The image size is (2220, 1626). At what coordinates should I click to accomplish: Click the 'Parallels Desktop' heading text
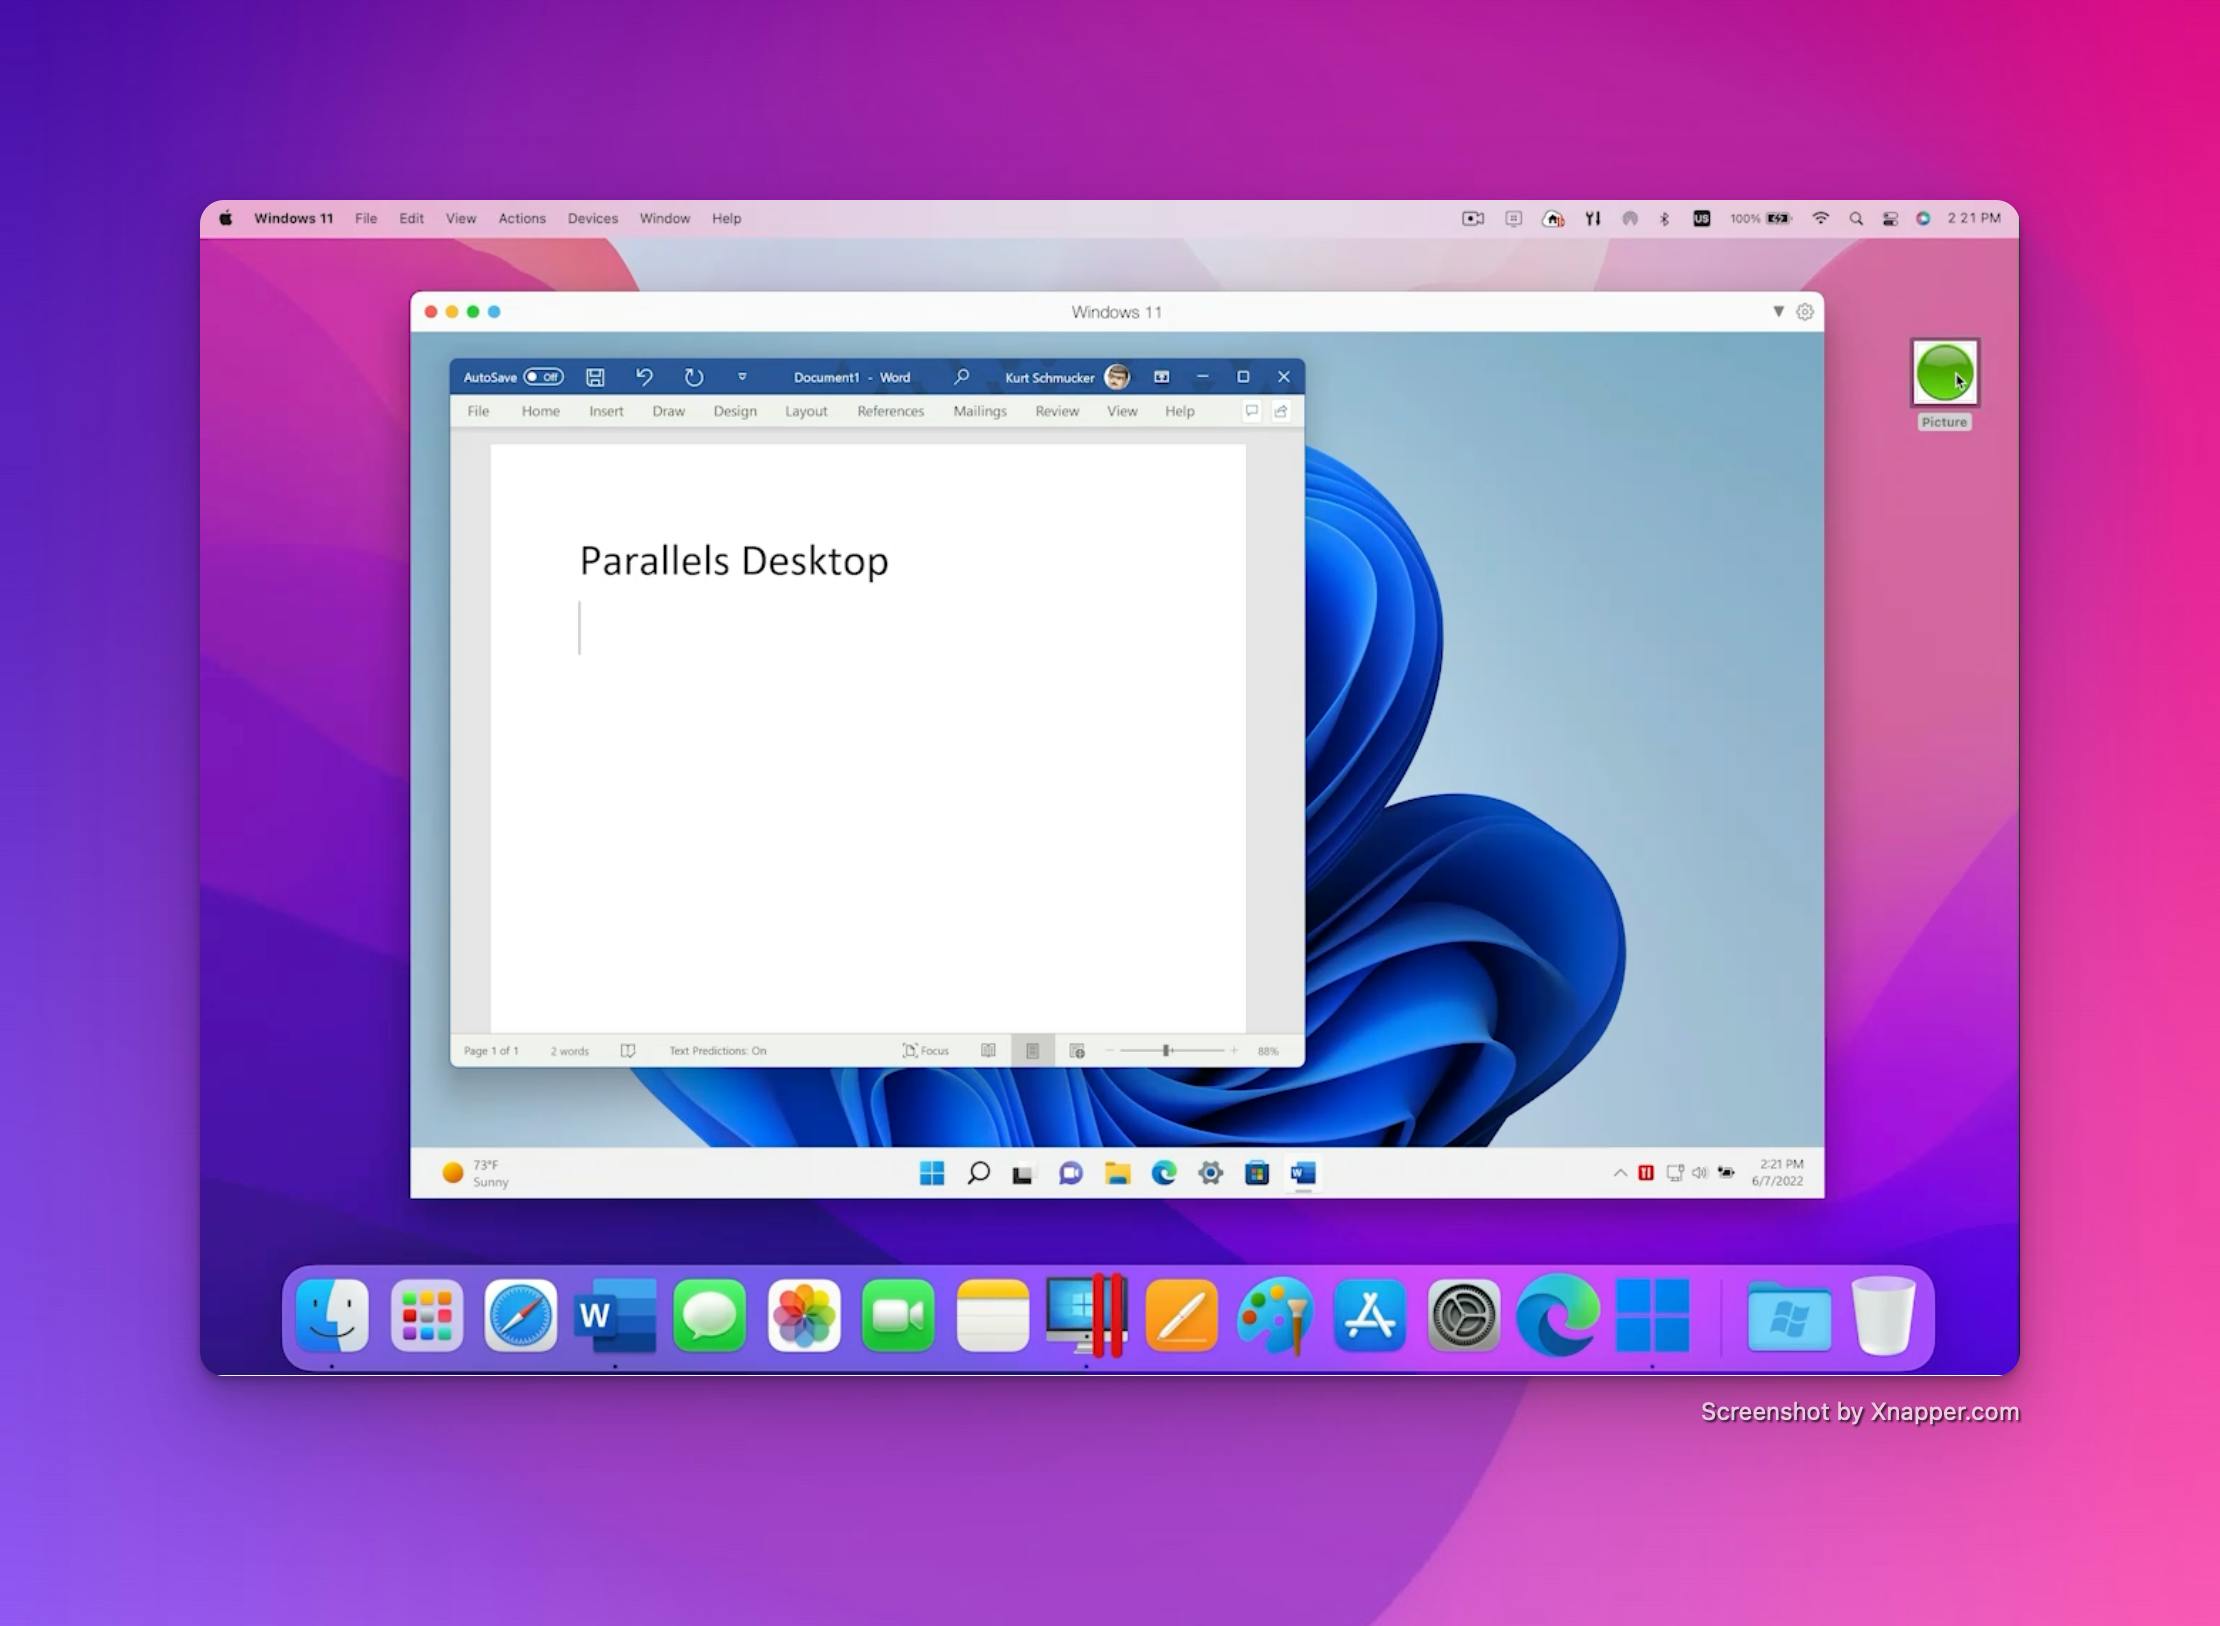[734, 561]
